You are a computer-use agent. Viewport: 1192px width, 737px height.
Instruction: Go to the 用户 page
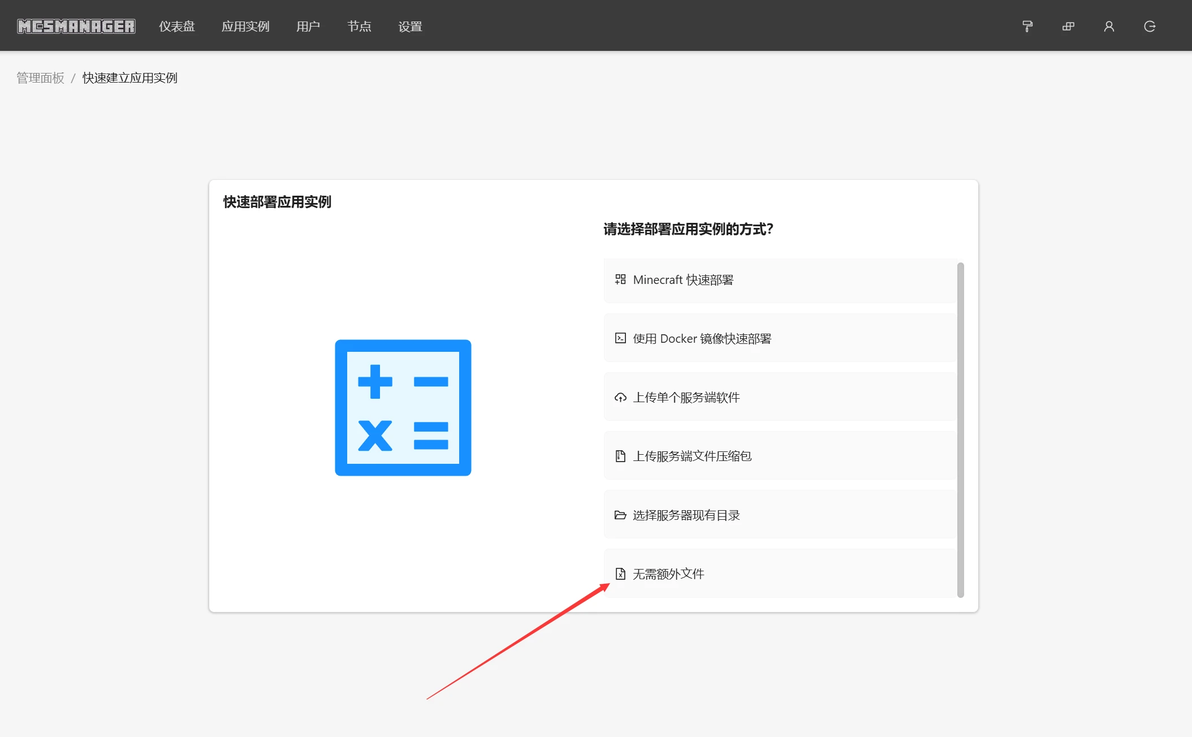point(308,26)
